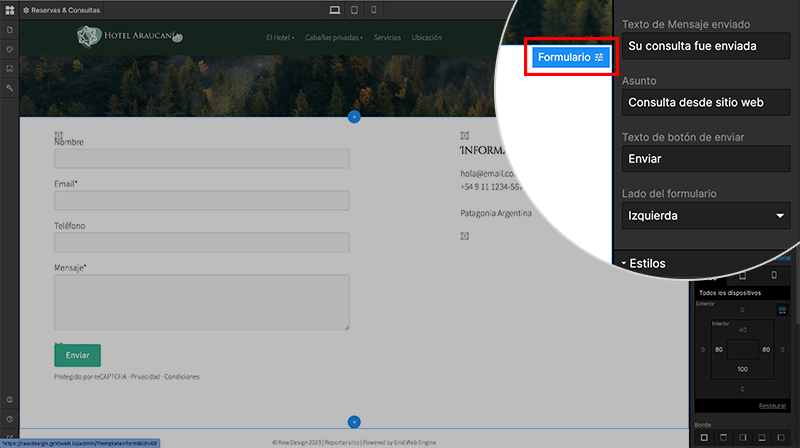This screenshot has height=448, width=800.
Task: Click into the Teléfono field
Action: click(202, 242)
